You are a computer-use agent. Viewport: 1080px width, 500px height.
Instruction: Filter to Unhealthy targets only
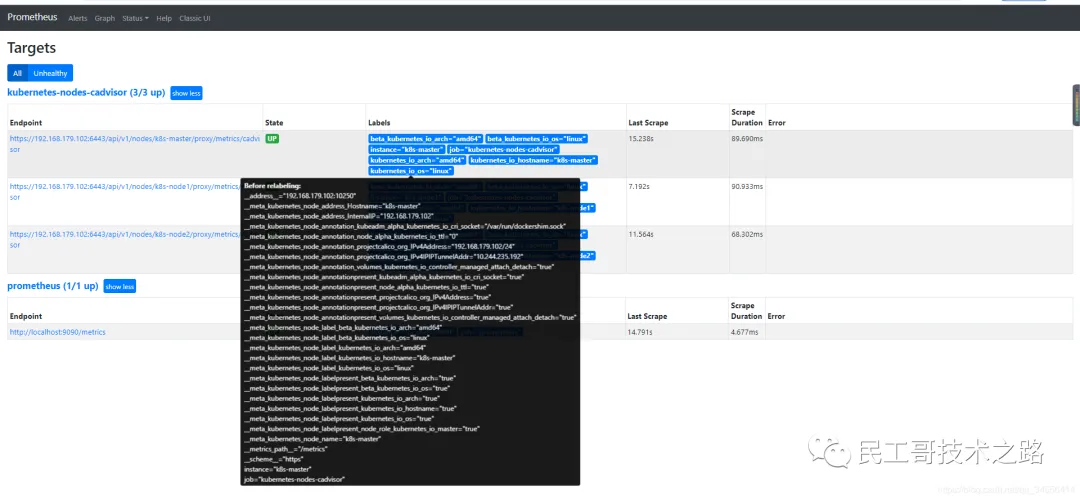(x=50, y=73)
